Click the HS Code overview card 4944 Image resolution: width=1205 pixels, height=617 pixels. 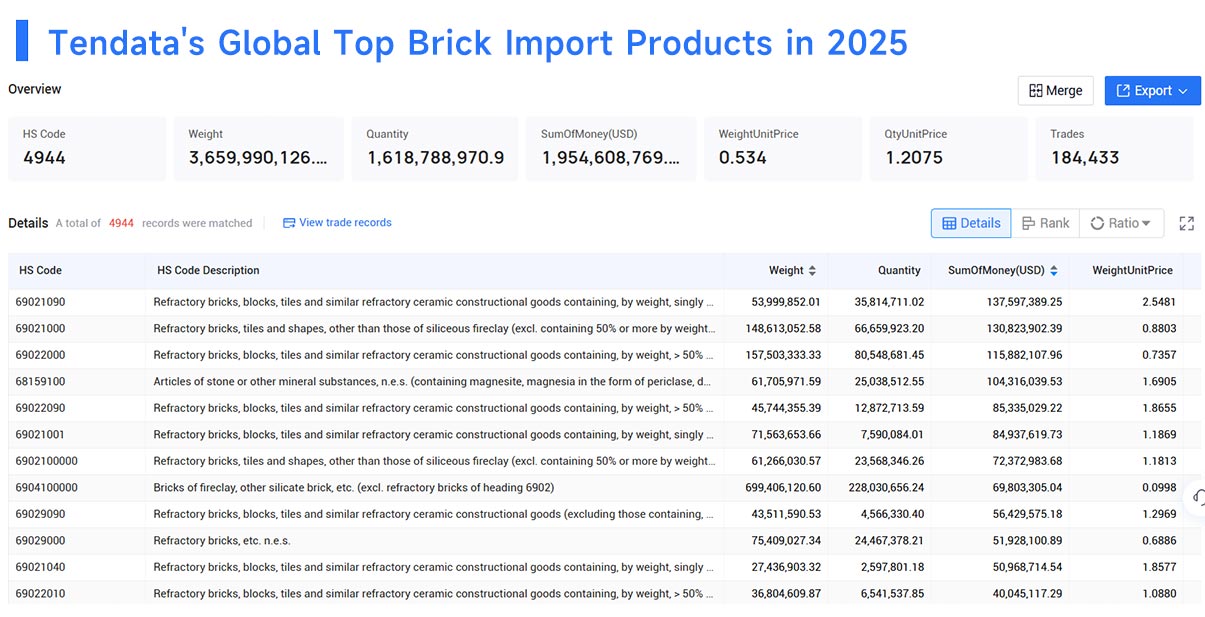87,149
